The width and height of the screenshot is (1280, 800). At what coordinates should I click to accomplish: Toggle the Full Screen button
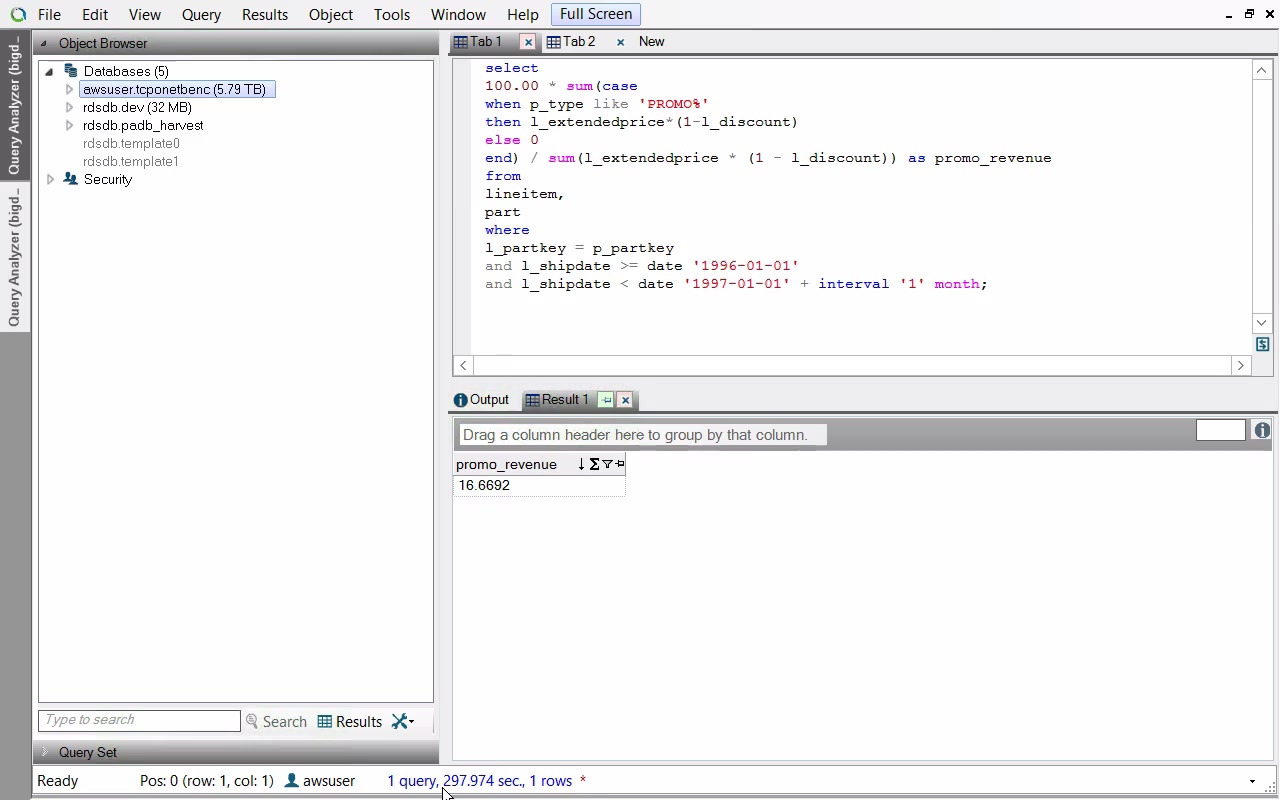(x=595, y=14)
